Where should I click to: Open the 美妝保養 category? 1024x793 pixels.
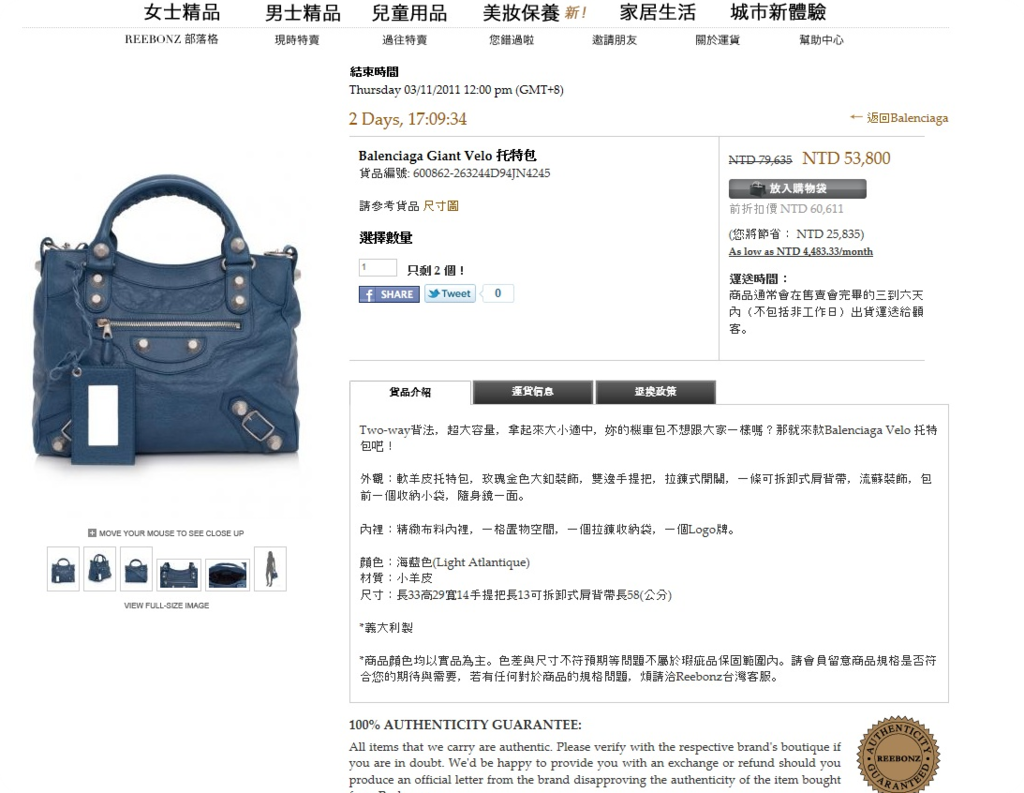535,12
